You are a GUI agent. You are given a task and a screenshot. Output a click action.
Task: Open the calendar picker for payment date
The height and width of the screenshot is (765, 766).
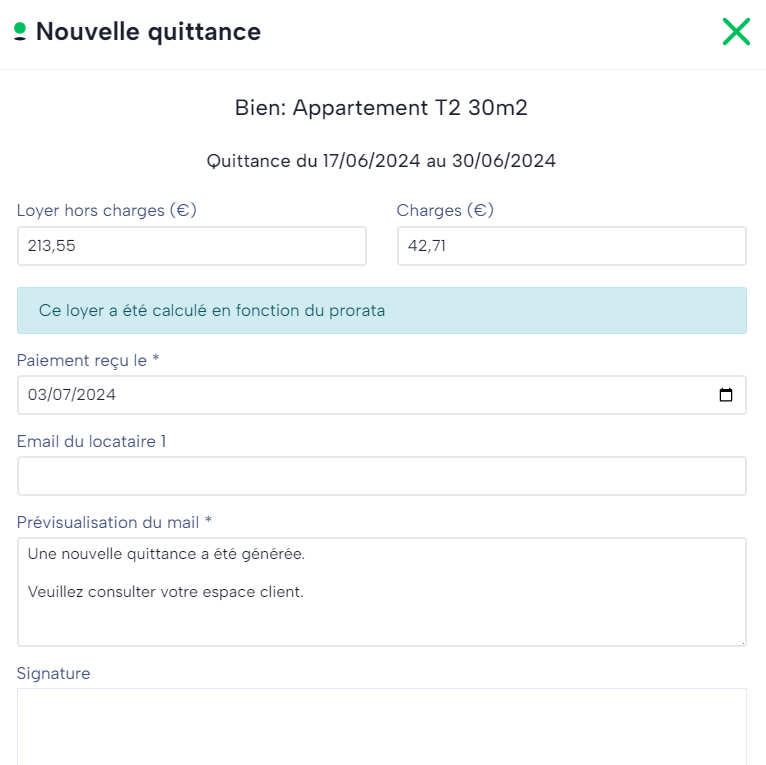[726, 395]
